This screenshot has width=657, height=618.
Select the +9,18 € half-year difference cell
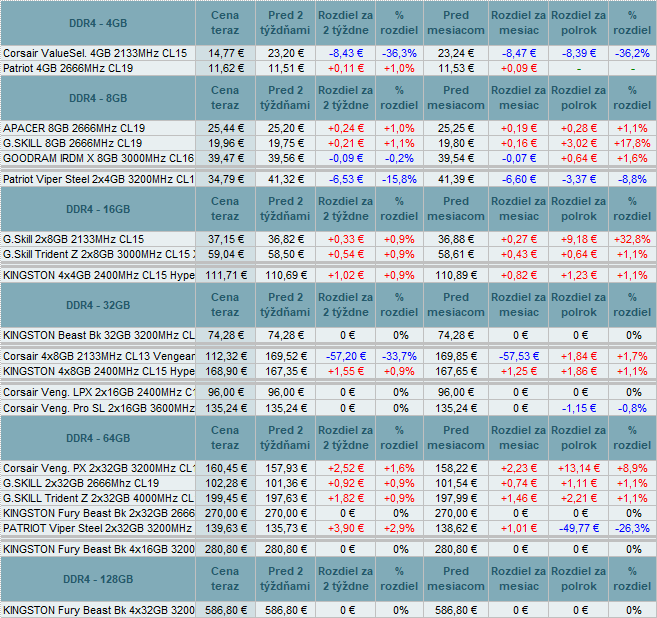tap(579, 239)
